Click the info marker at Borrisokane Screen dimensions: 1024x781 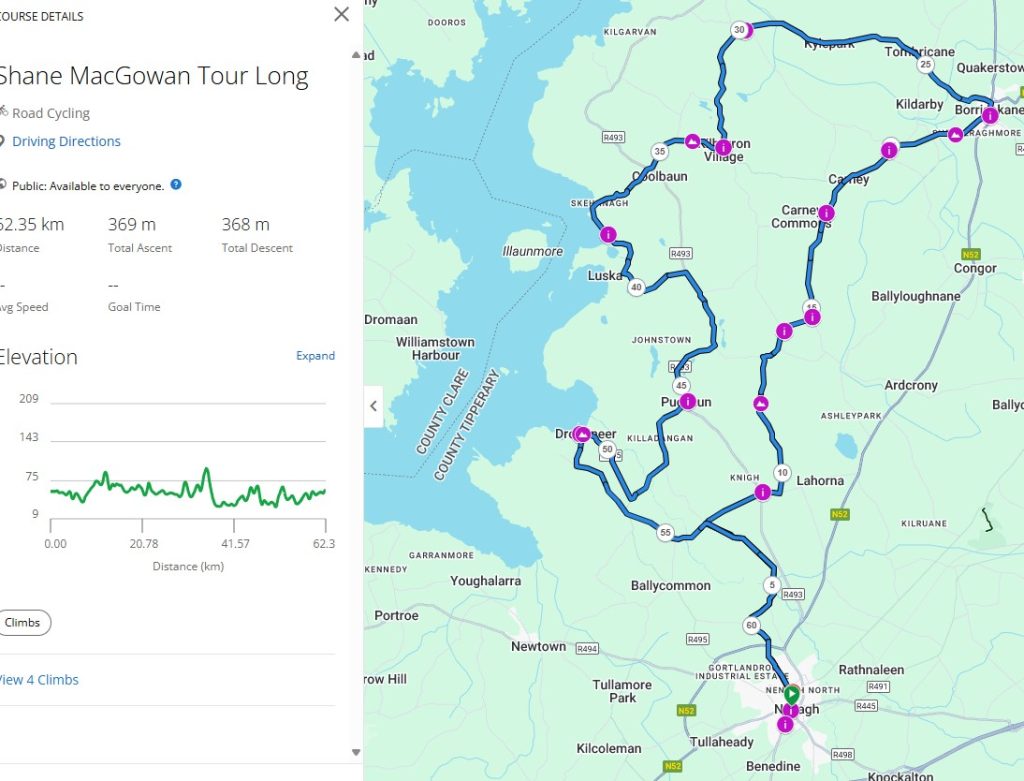(990, 115)
